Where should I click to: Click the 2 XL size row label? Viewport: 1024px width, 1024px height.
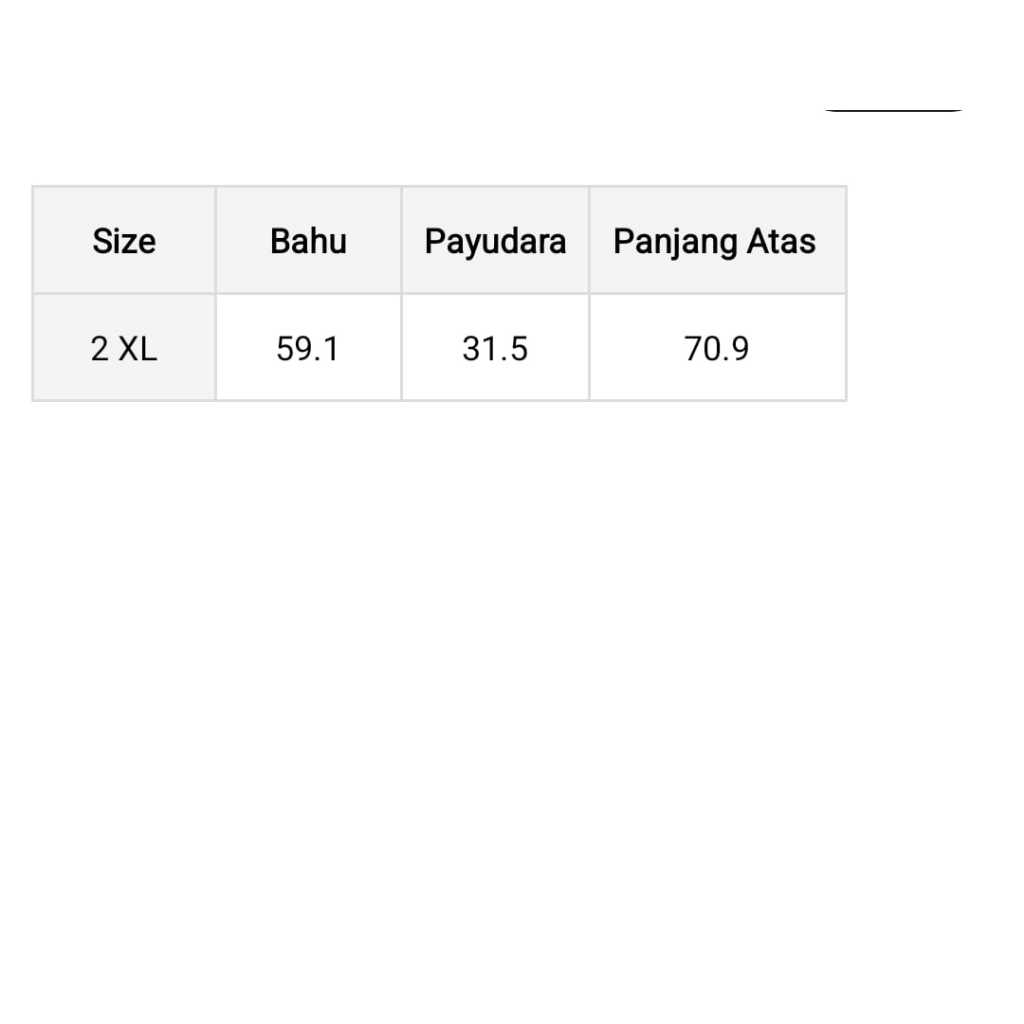point(124,348)
